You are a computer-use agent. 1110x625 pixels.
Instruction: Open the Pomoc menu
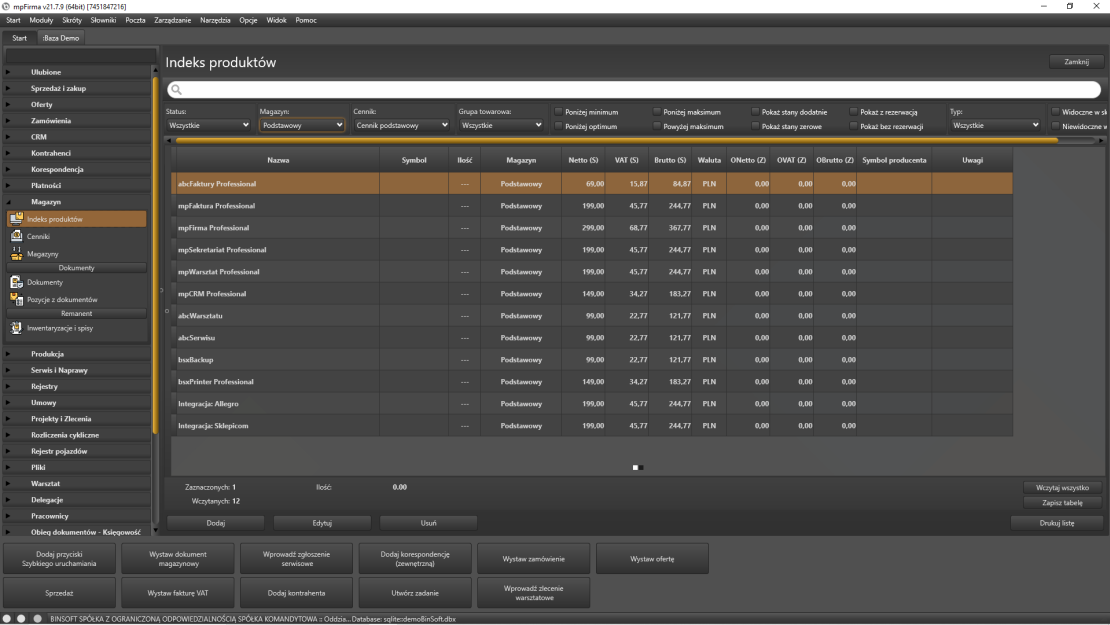(x=306, y=21)
